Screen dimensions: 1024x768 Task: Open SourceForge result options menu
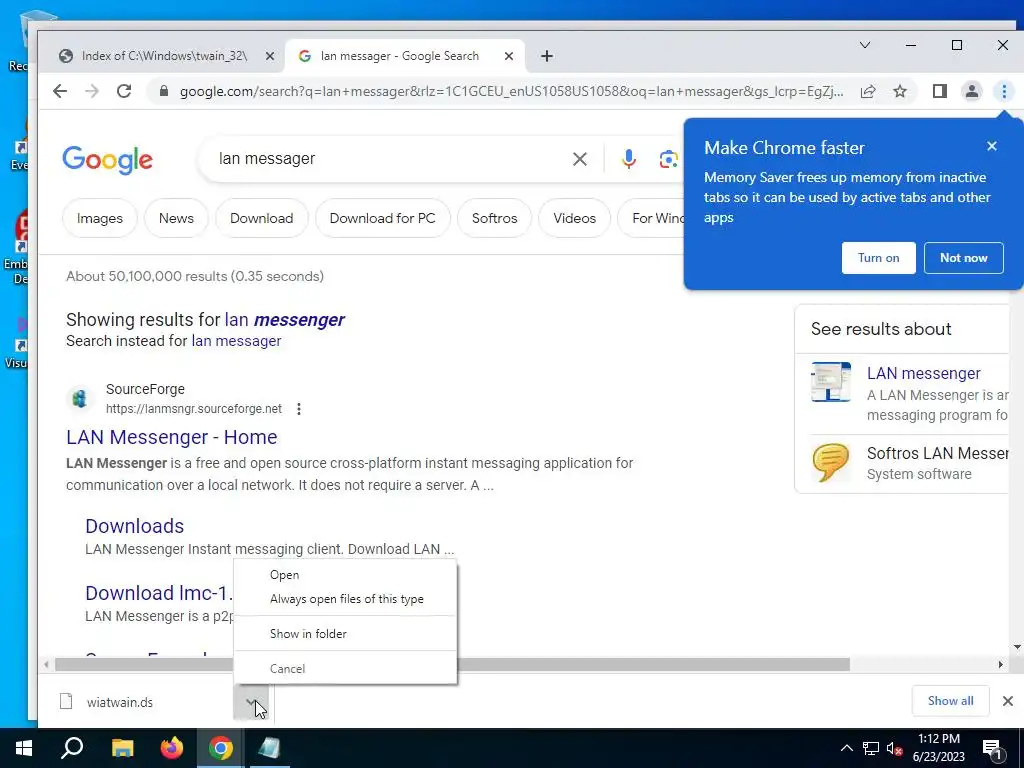[x=298, y=409]
